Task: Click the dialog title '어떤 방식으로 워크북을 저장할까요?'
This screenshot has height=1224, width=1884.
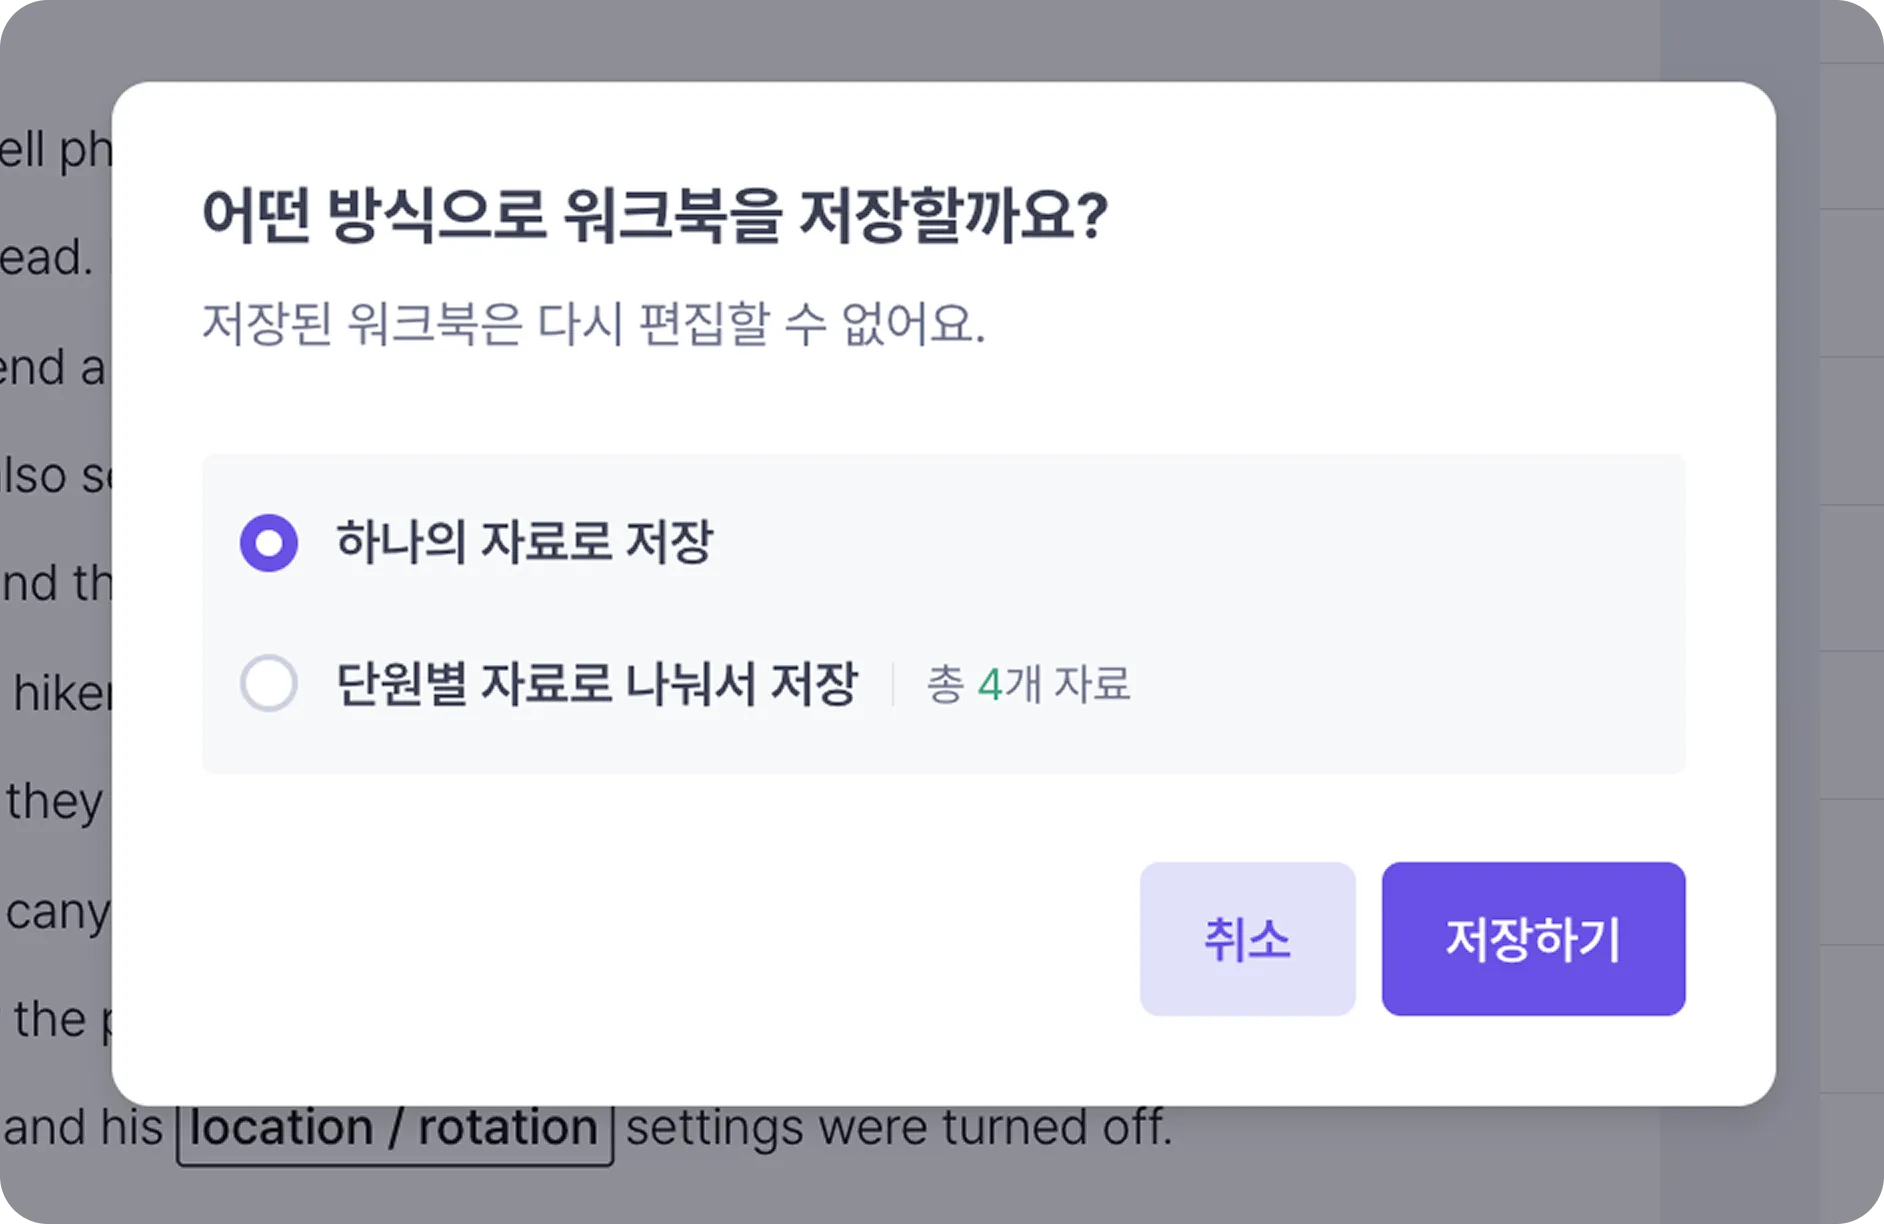Action: pyautogui.click(x=655, y=215)
